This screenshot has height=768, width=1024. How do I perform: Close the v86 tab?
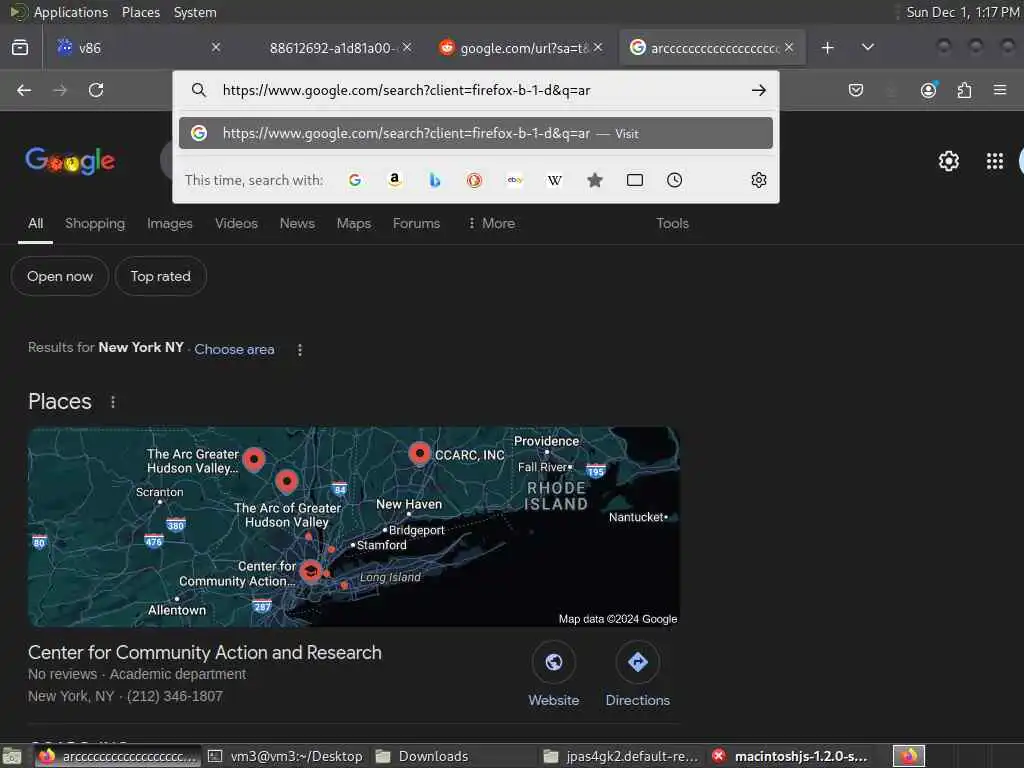pyautogui.click(x=216, y=47)
